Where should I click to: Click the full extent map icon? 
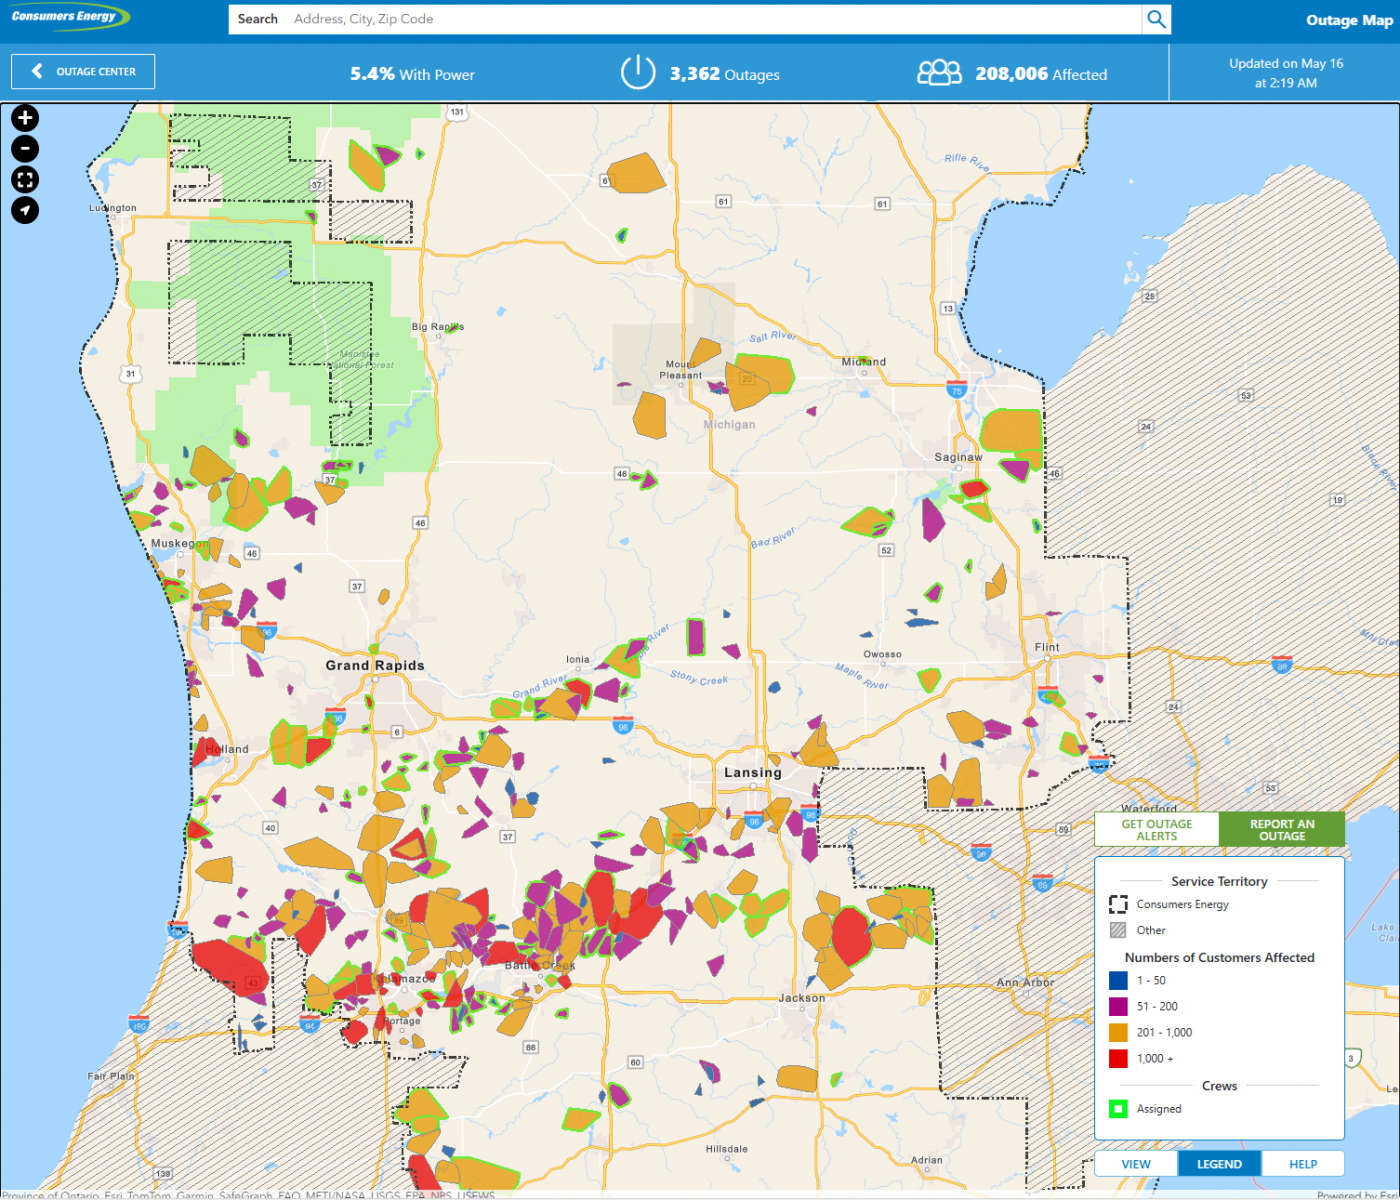click(x=25, y=180)
